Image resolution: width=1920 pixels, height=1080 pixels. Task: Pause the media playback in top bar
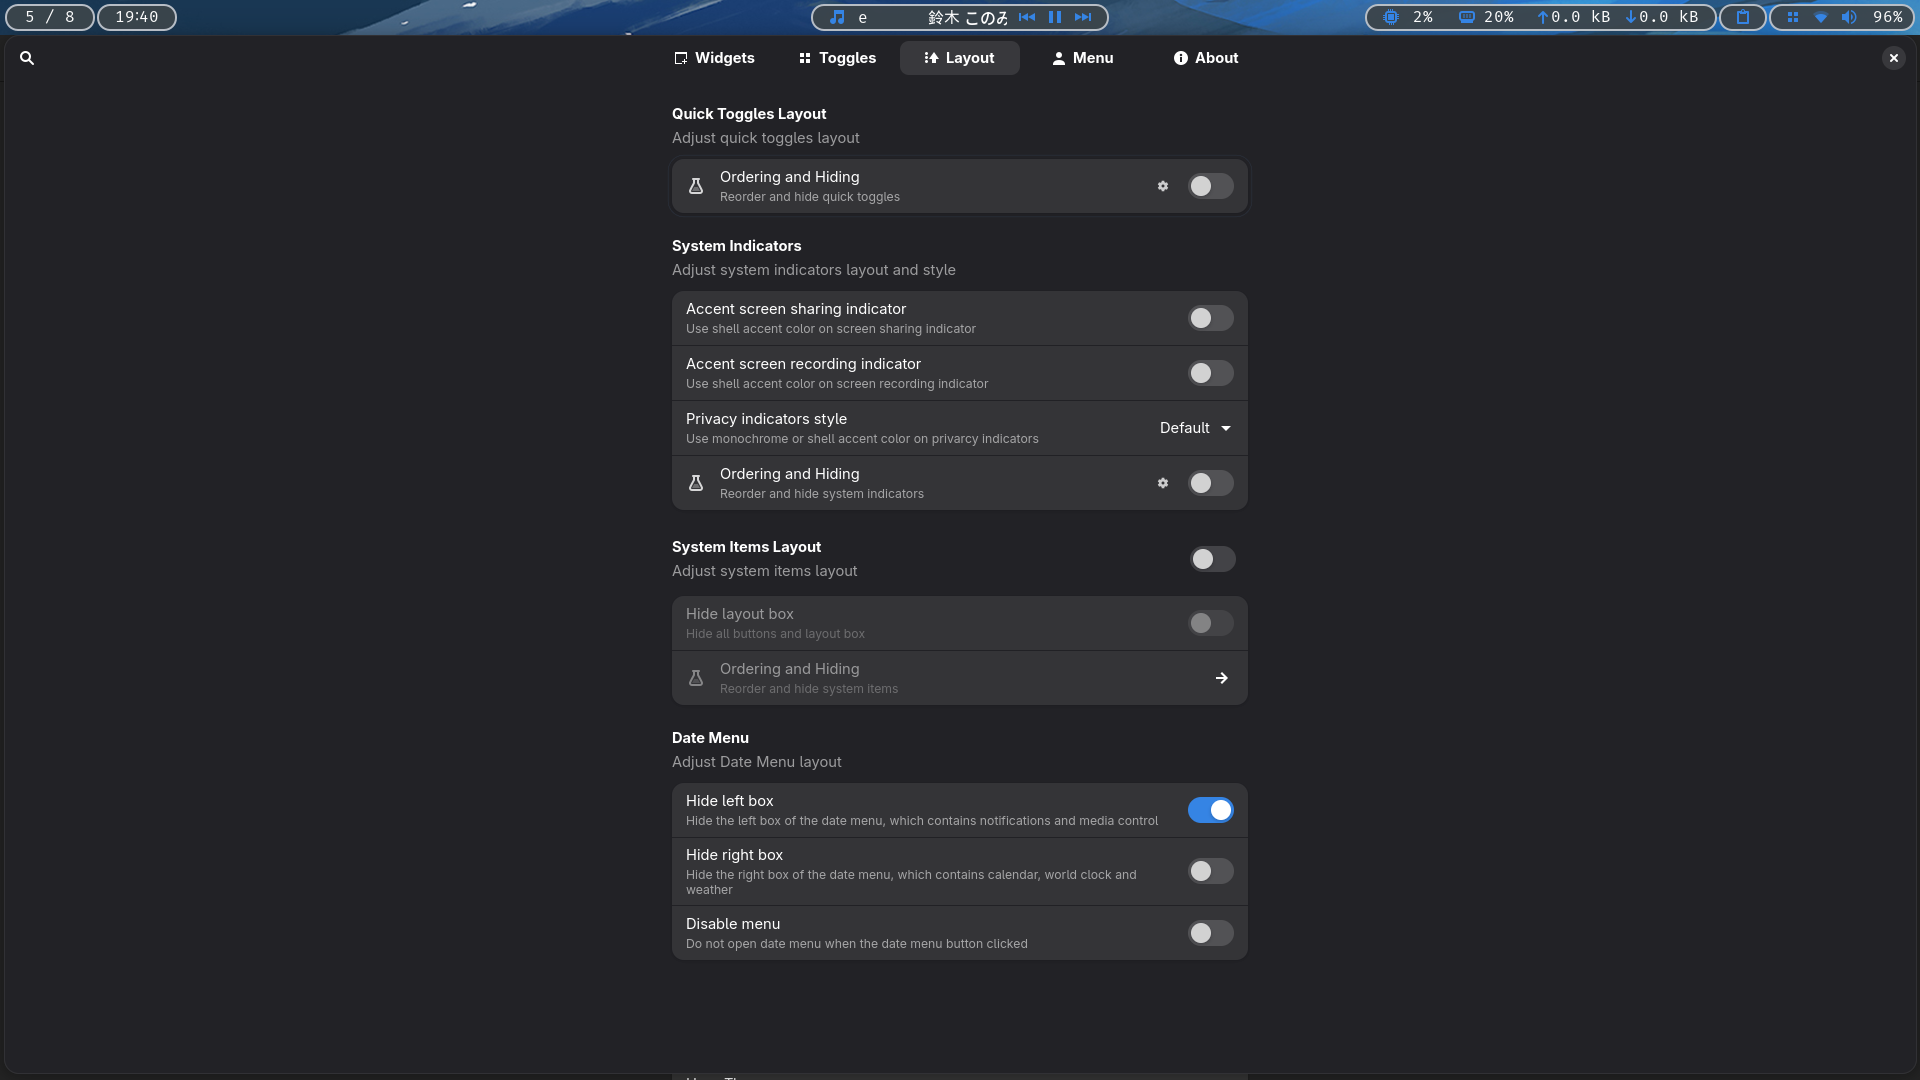(1055, 17)
